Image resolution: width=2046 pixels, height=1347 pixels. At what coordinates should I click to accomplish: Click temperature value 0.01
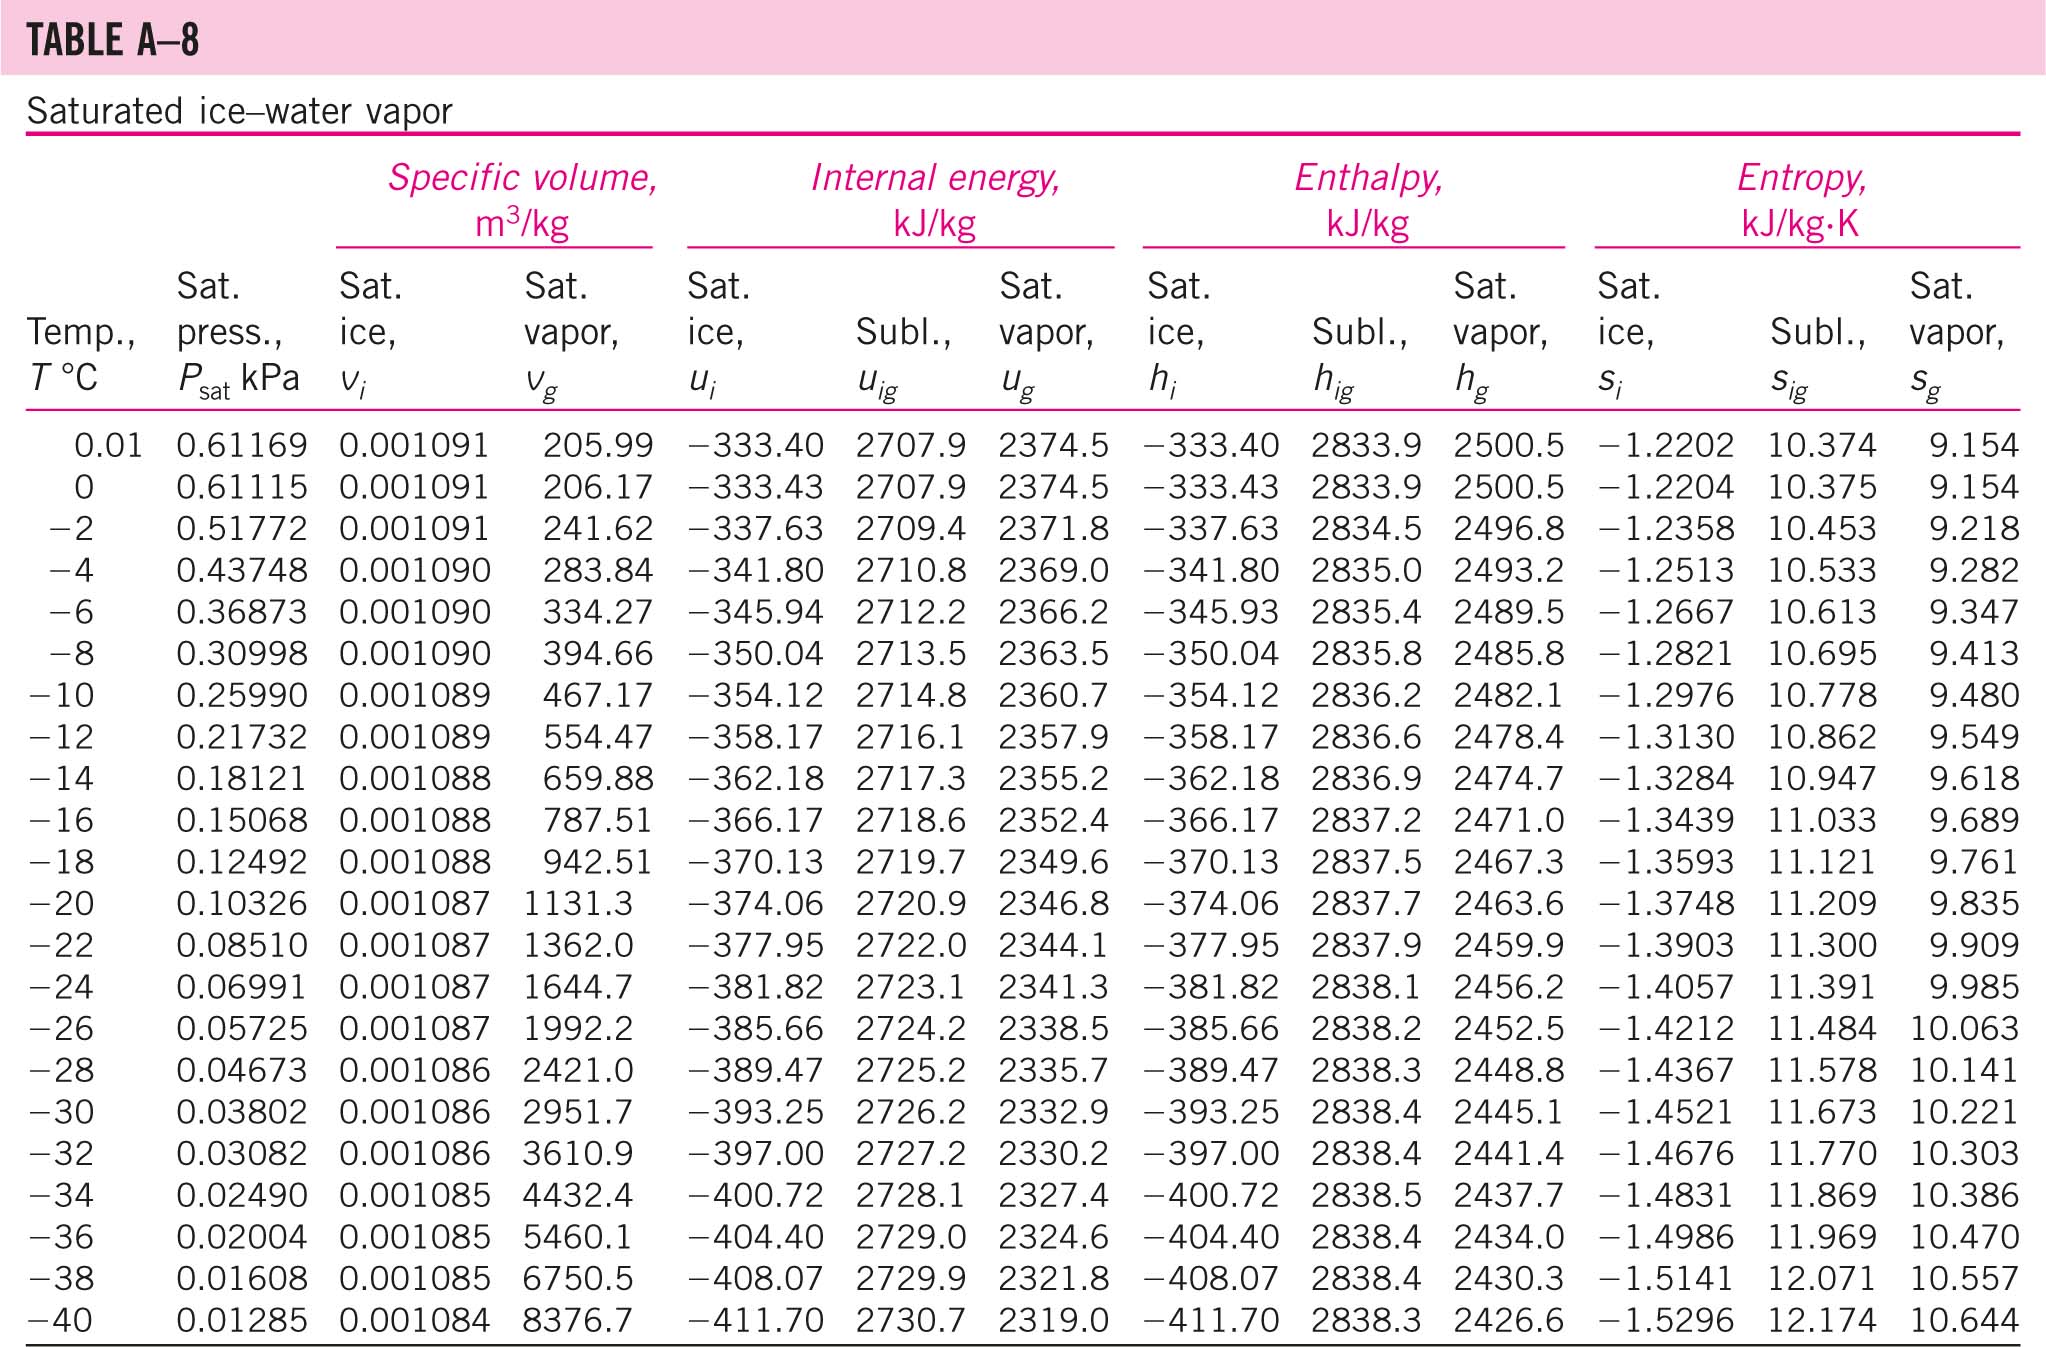(x=109, y=445)
